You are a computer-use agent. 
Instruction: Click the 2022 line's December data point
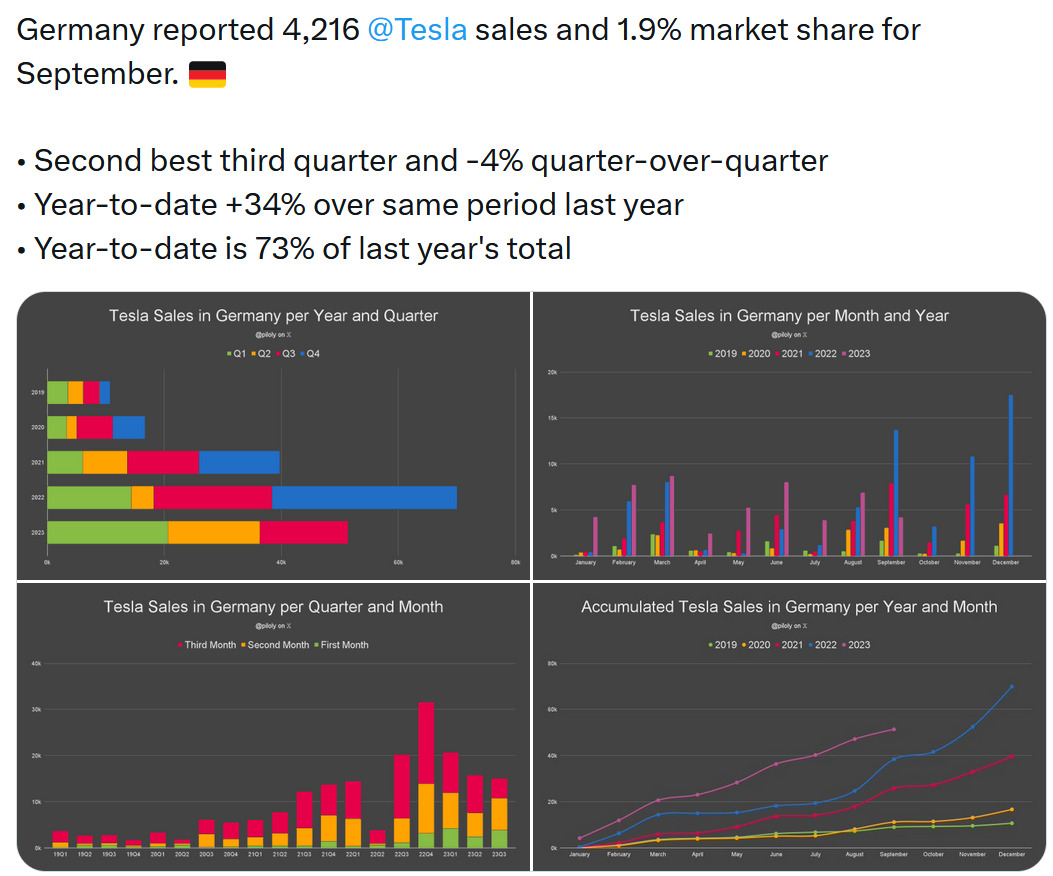pos(1011,686)
